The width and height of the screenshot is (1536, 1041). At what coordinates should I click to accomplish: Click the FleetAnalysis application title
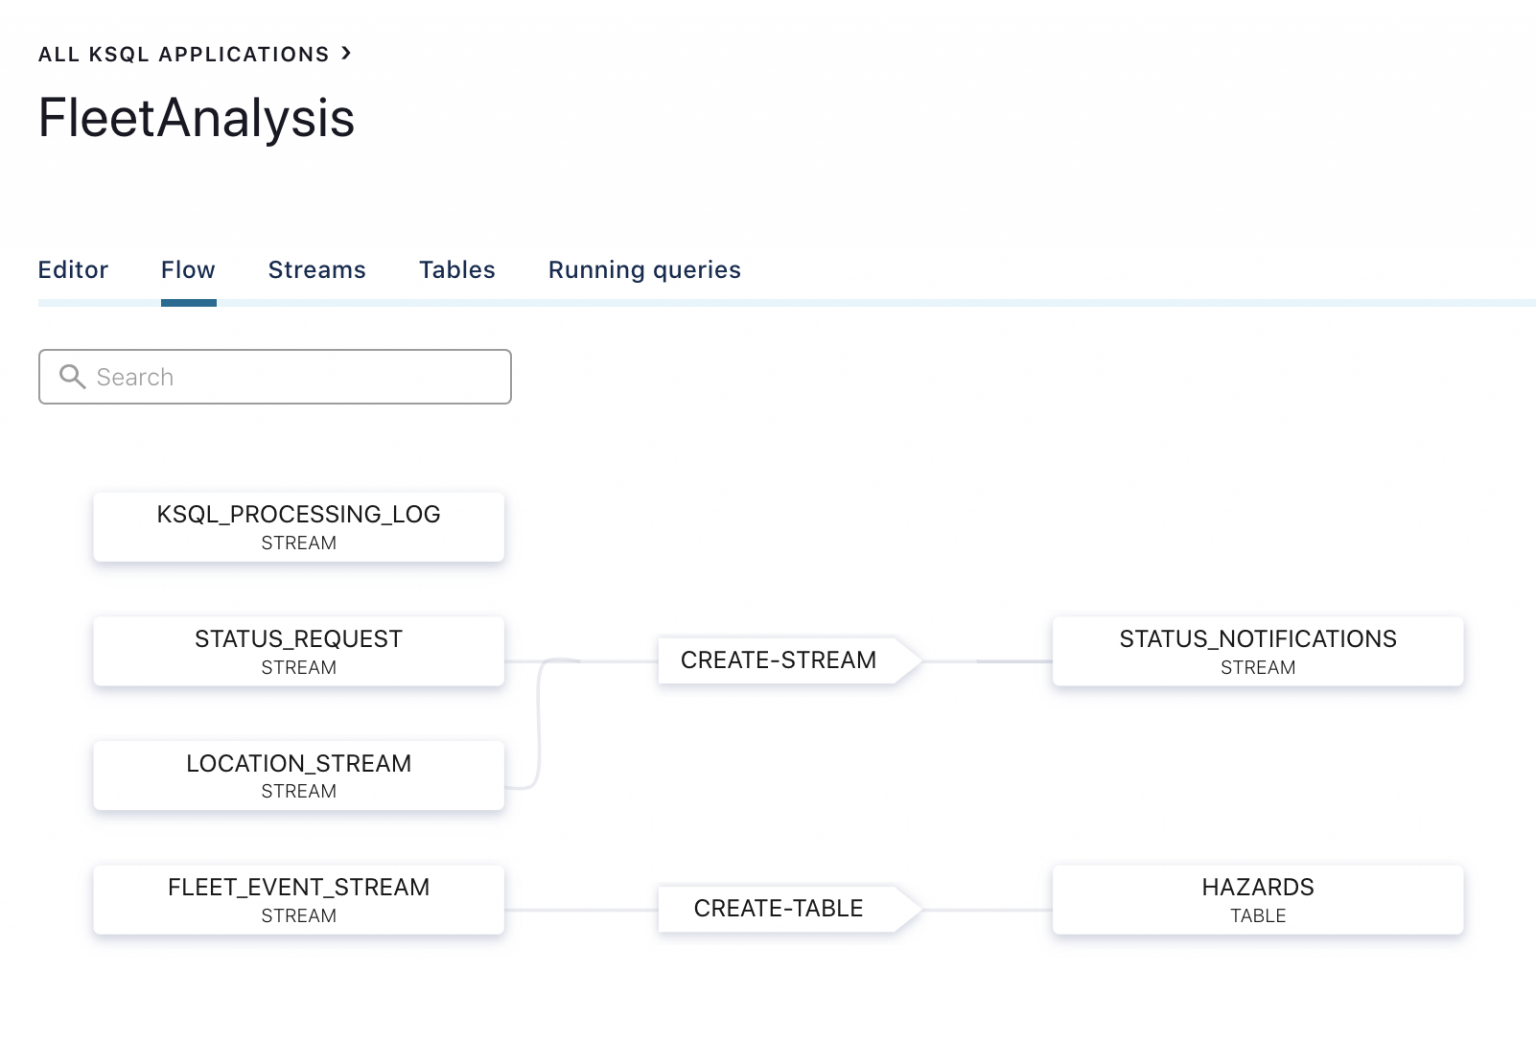pos(196,118)
